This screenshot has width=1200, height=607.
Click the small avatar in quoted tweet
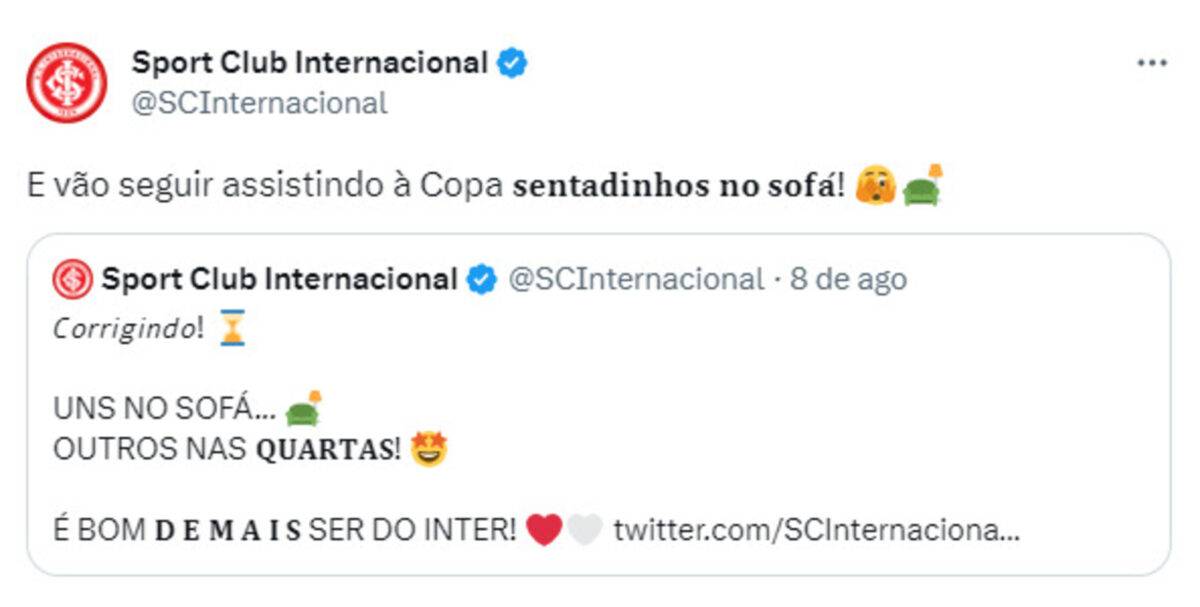[x=72, y=279]
